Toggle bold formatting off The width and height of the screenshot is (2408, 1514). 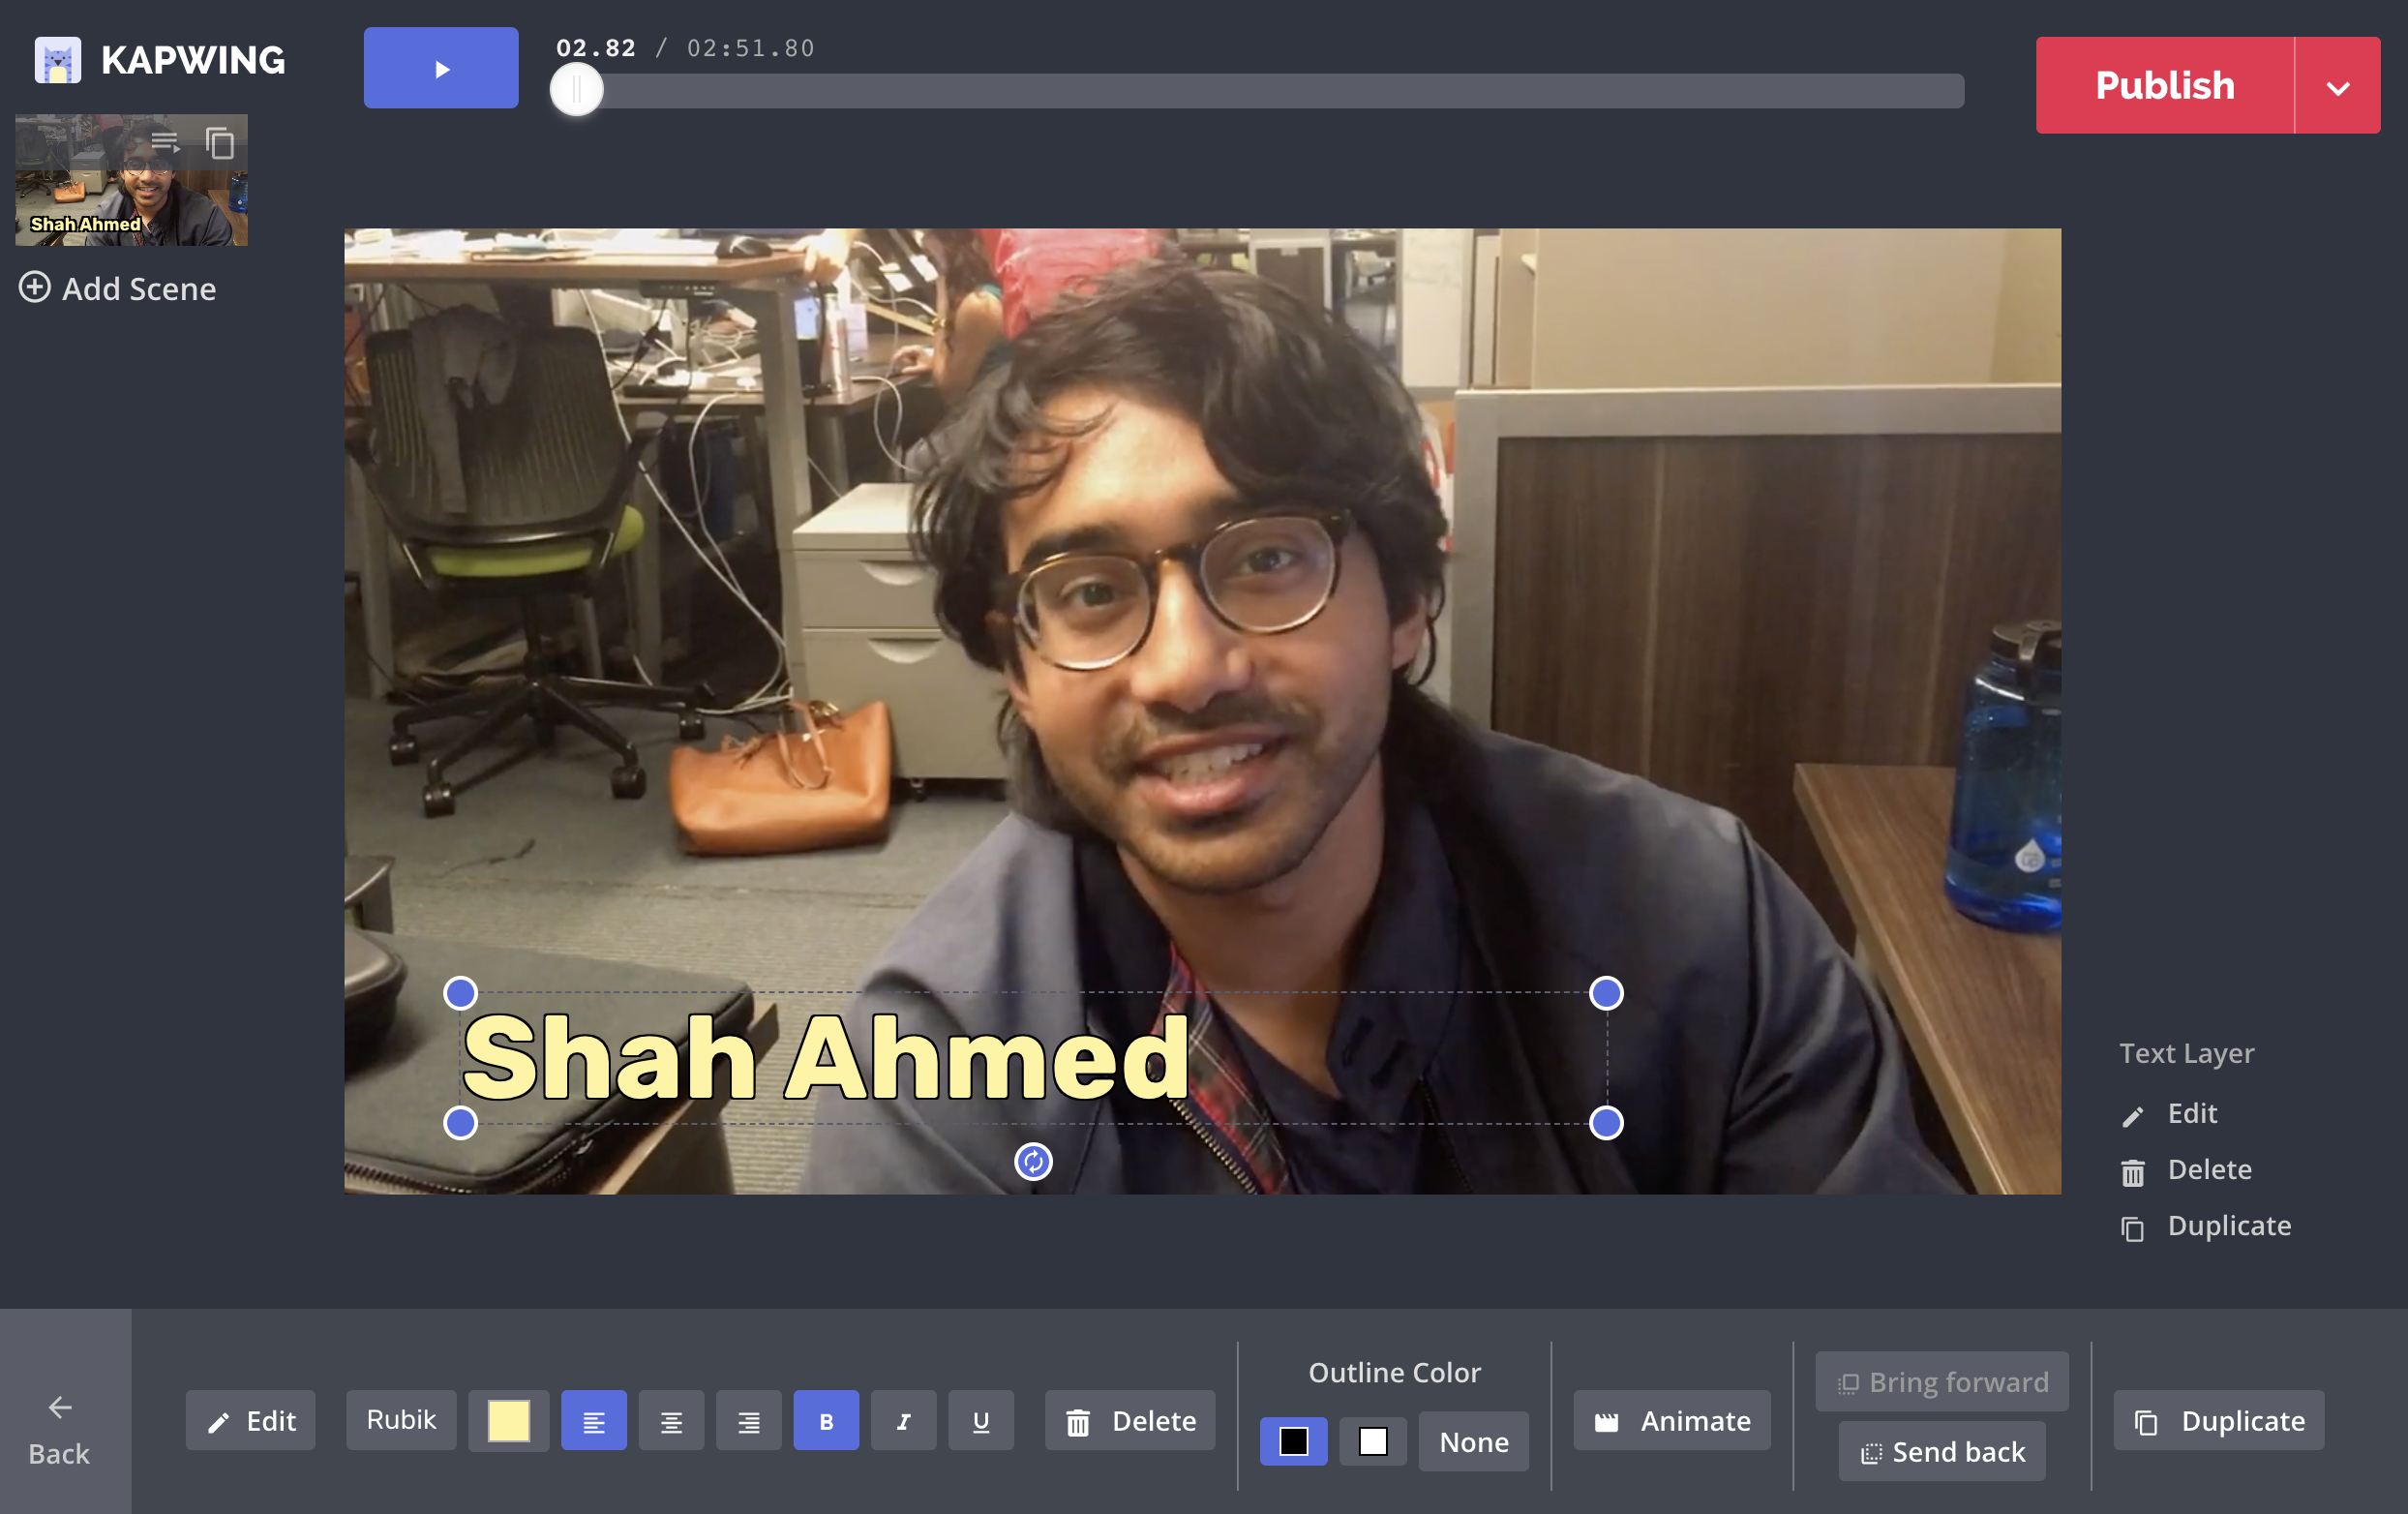pyautogui.click(x=826, y=1421)
